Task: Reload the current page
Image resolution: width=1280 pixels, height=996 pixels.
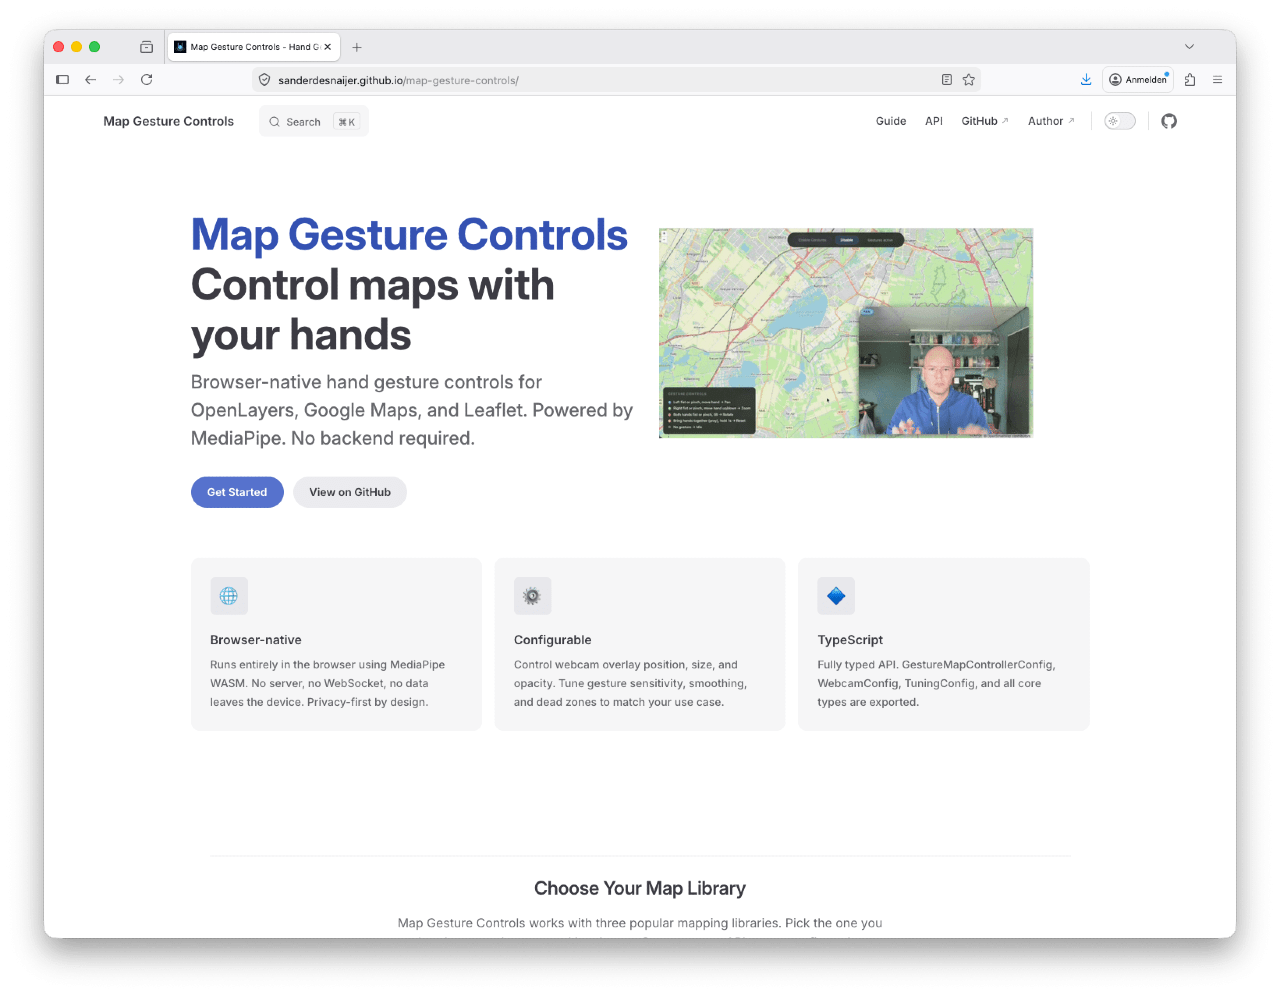Action: point(147,80)
